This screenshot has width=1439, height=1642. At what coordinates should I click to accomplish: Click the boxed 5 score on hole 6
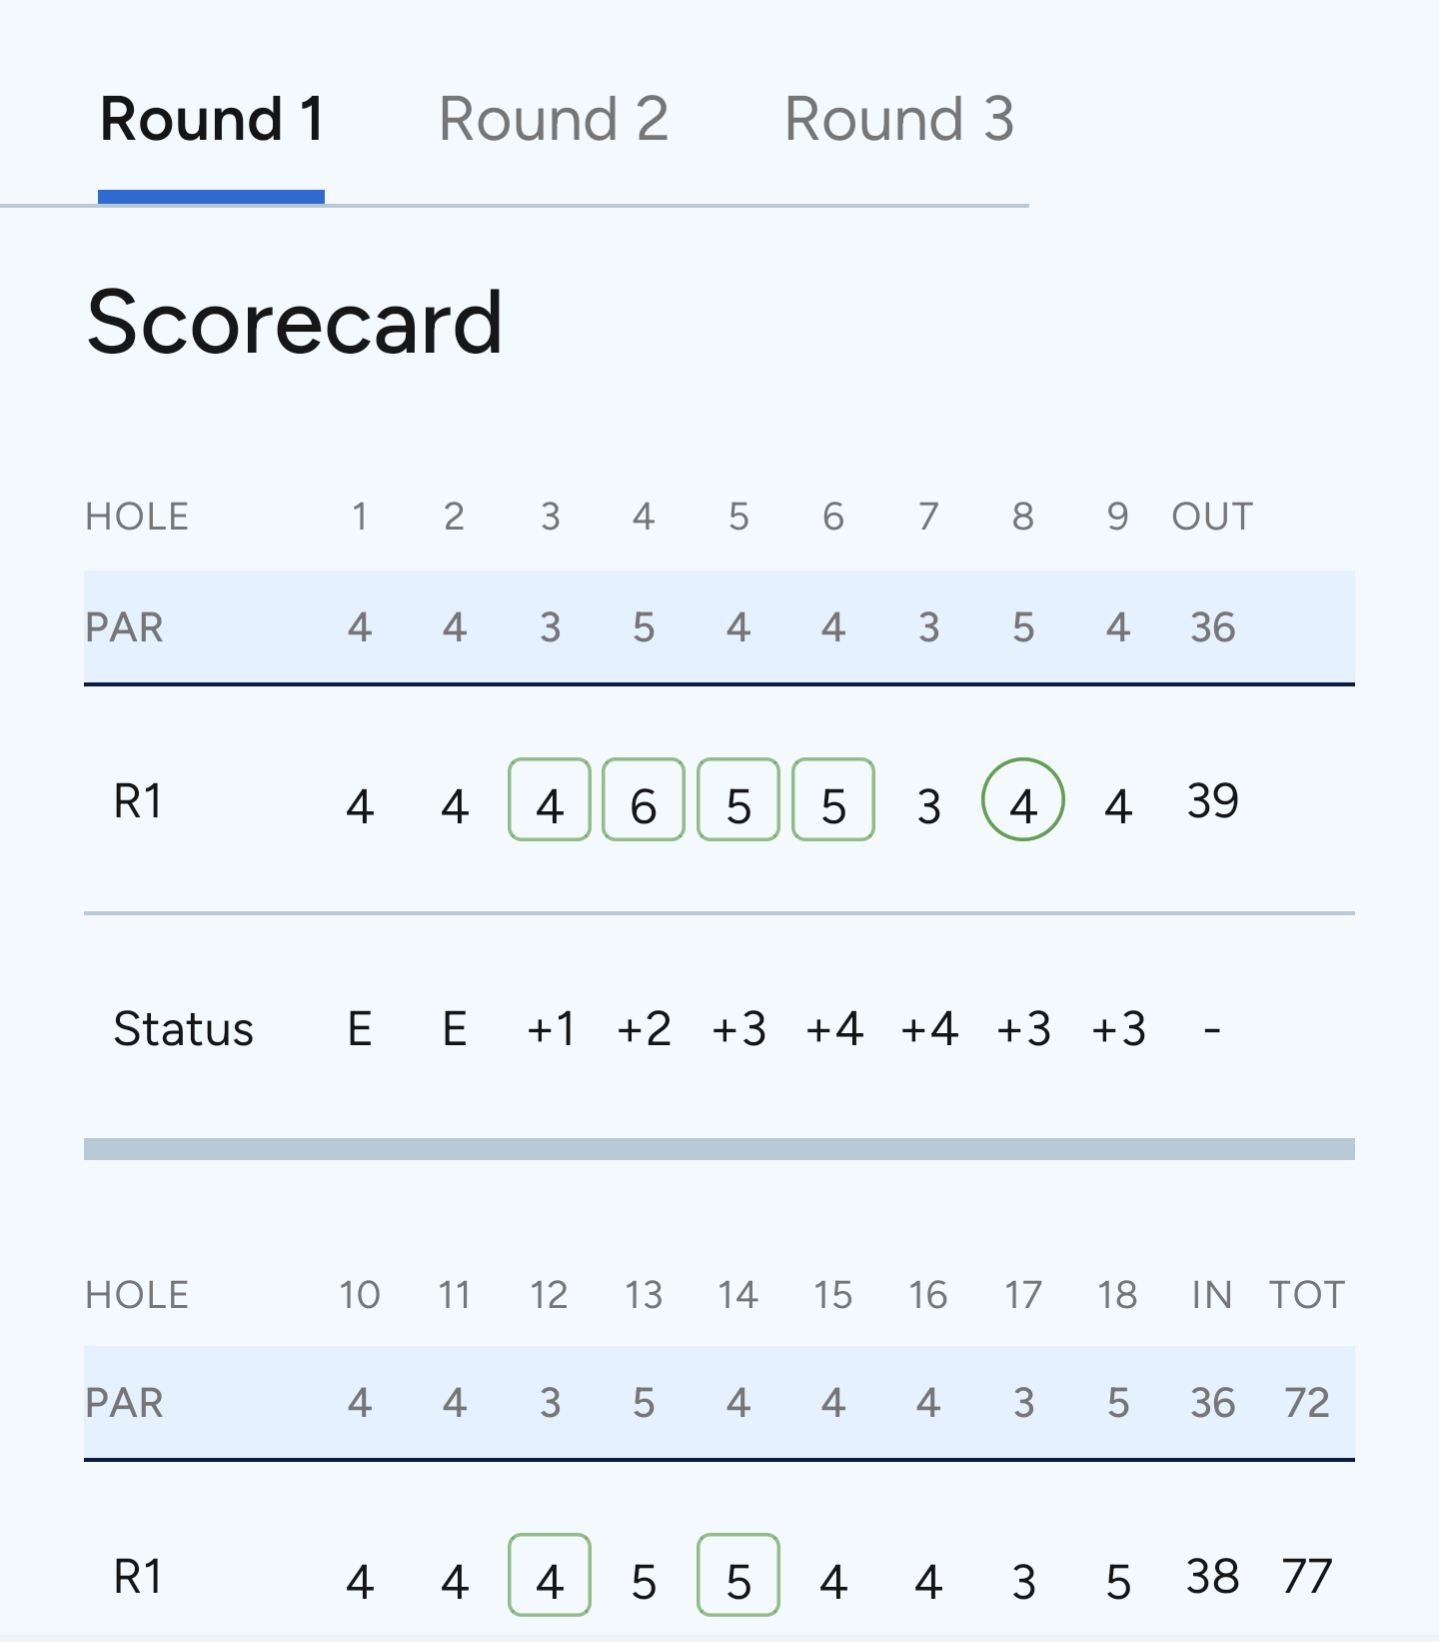(x=833, y=800)
